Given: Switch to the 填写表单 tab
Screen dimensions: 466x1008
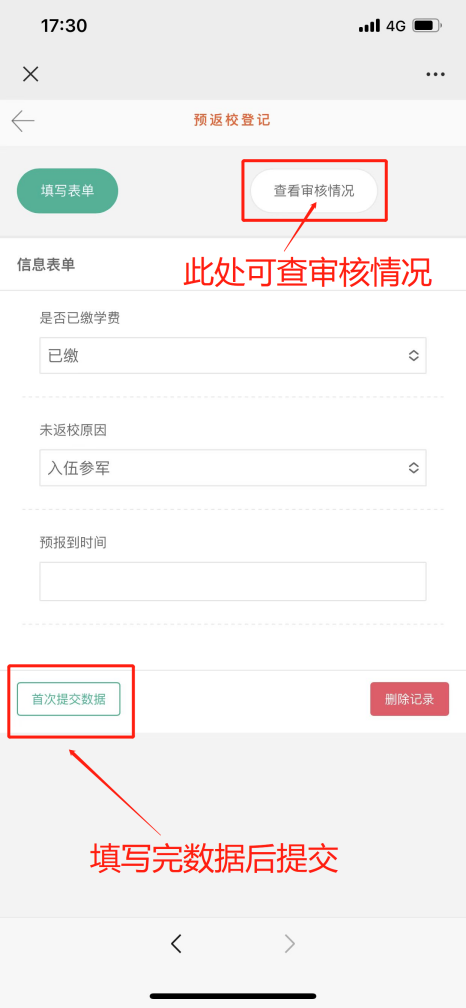Looking at the screenshot, I should [67, 191].
